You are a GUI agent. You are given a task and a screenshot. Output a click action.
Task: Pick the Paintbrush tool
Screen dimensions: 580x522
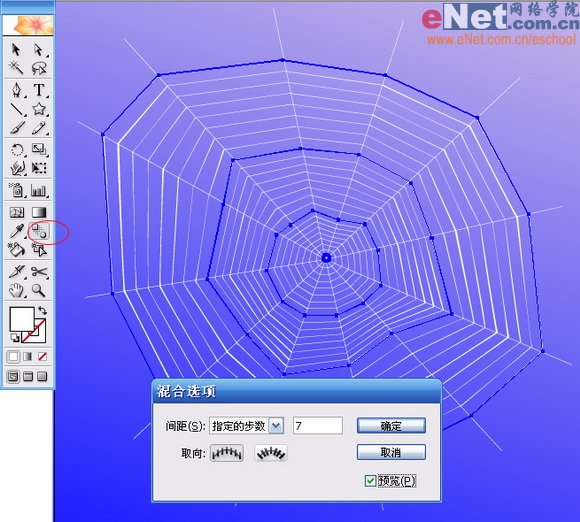17,128
